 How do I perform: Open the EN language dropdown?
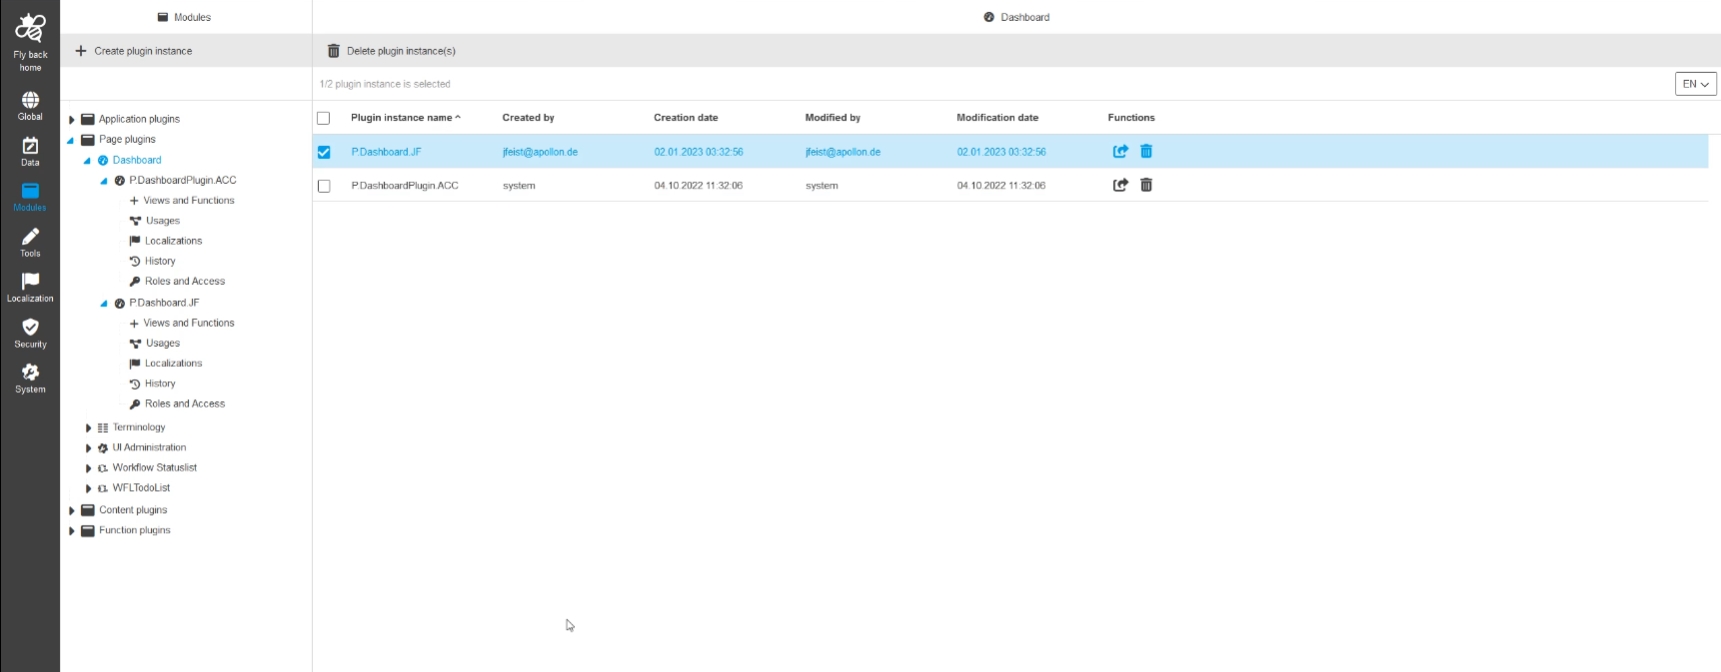click(1695, 84)
